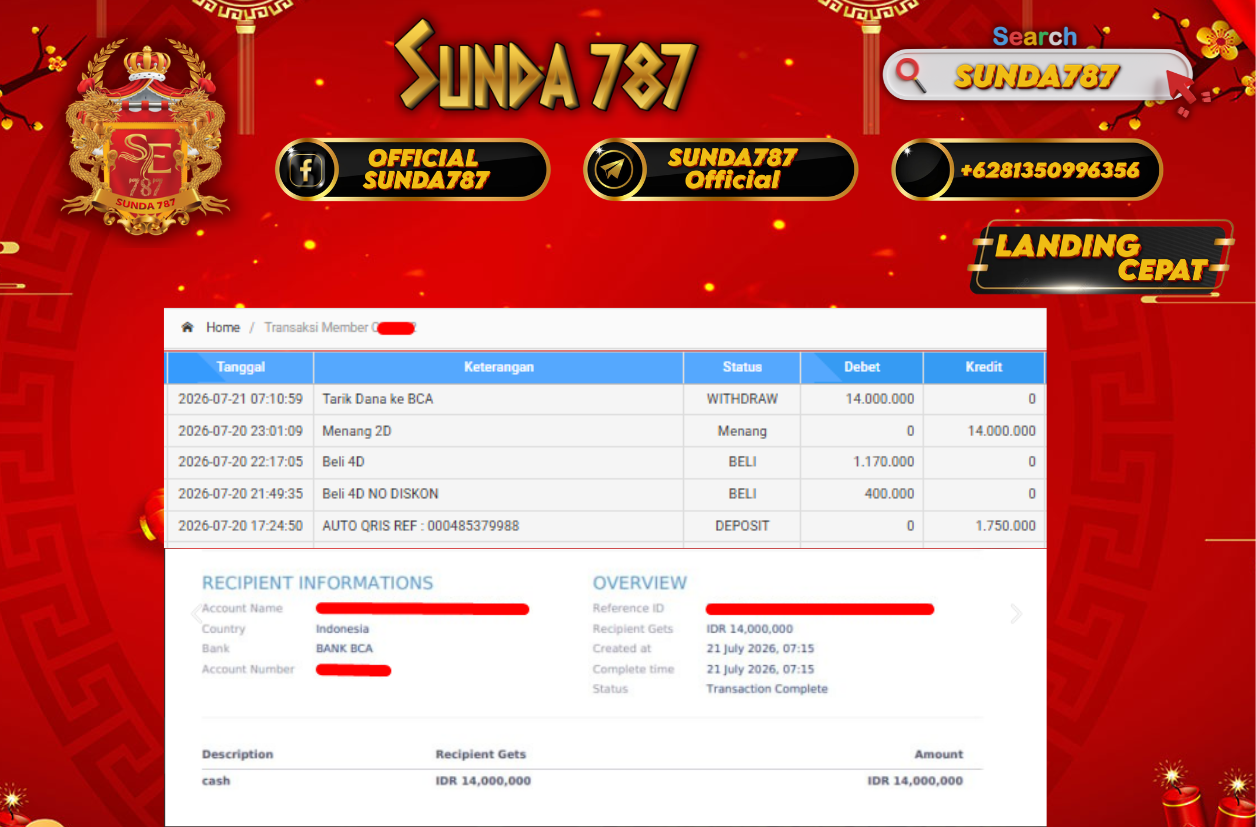
Task: Click the Debet column header
Action: 862,367
